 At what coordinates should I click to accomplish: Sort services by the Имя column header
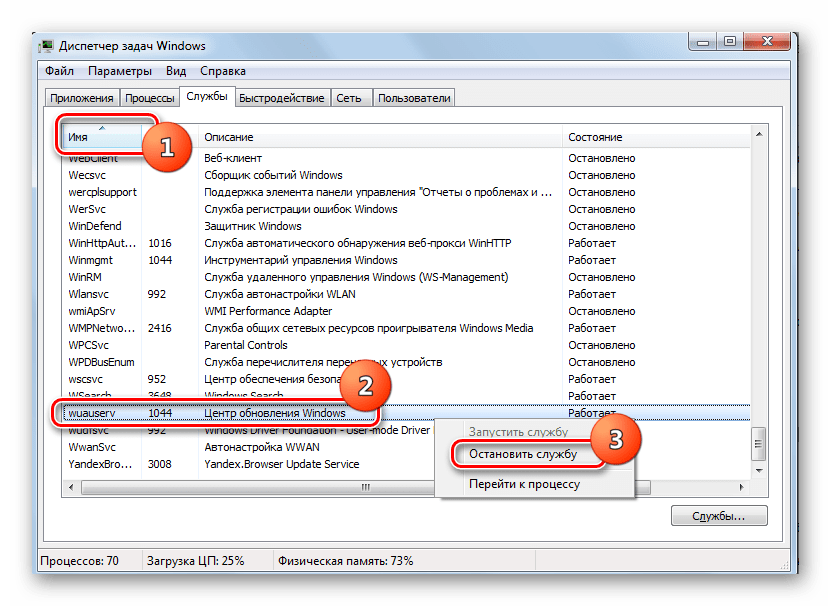(102, 137)
